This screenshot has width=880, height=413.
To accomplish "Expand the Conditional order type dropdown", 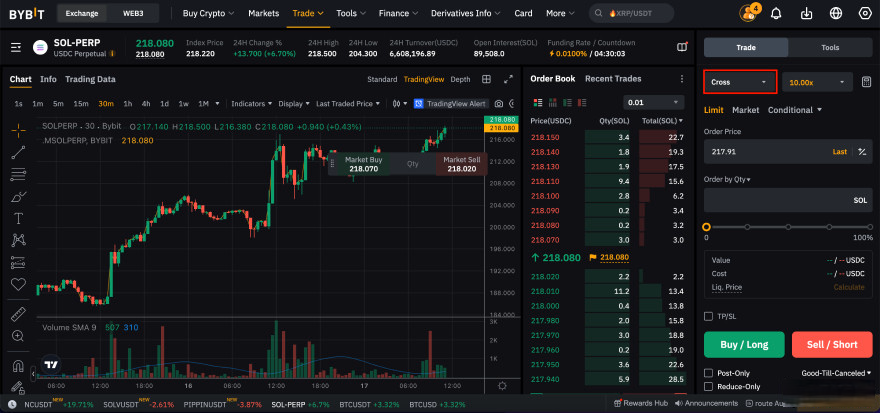I will coord(795,110).
